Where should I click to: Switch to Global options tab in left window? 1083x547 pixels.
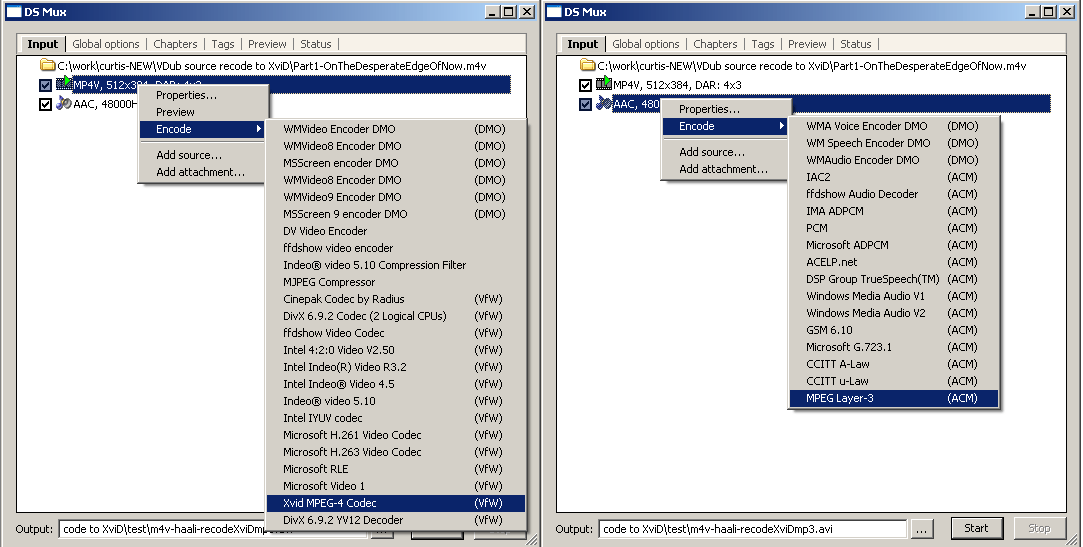(106, 44)
